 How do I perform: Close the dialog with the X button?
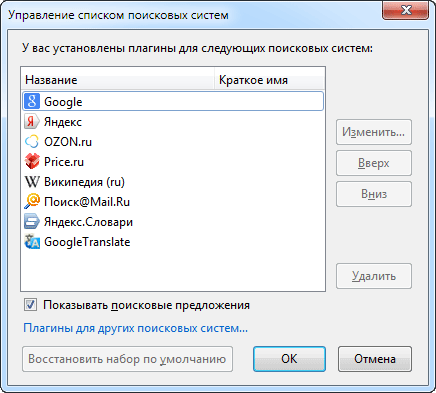click(x=405, y=10)
